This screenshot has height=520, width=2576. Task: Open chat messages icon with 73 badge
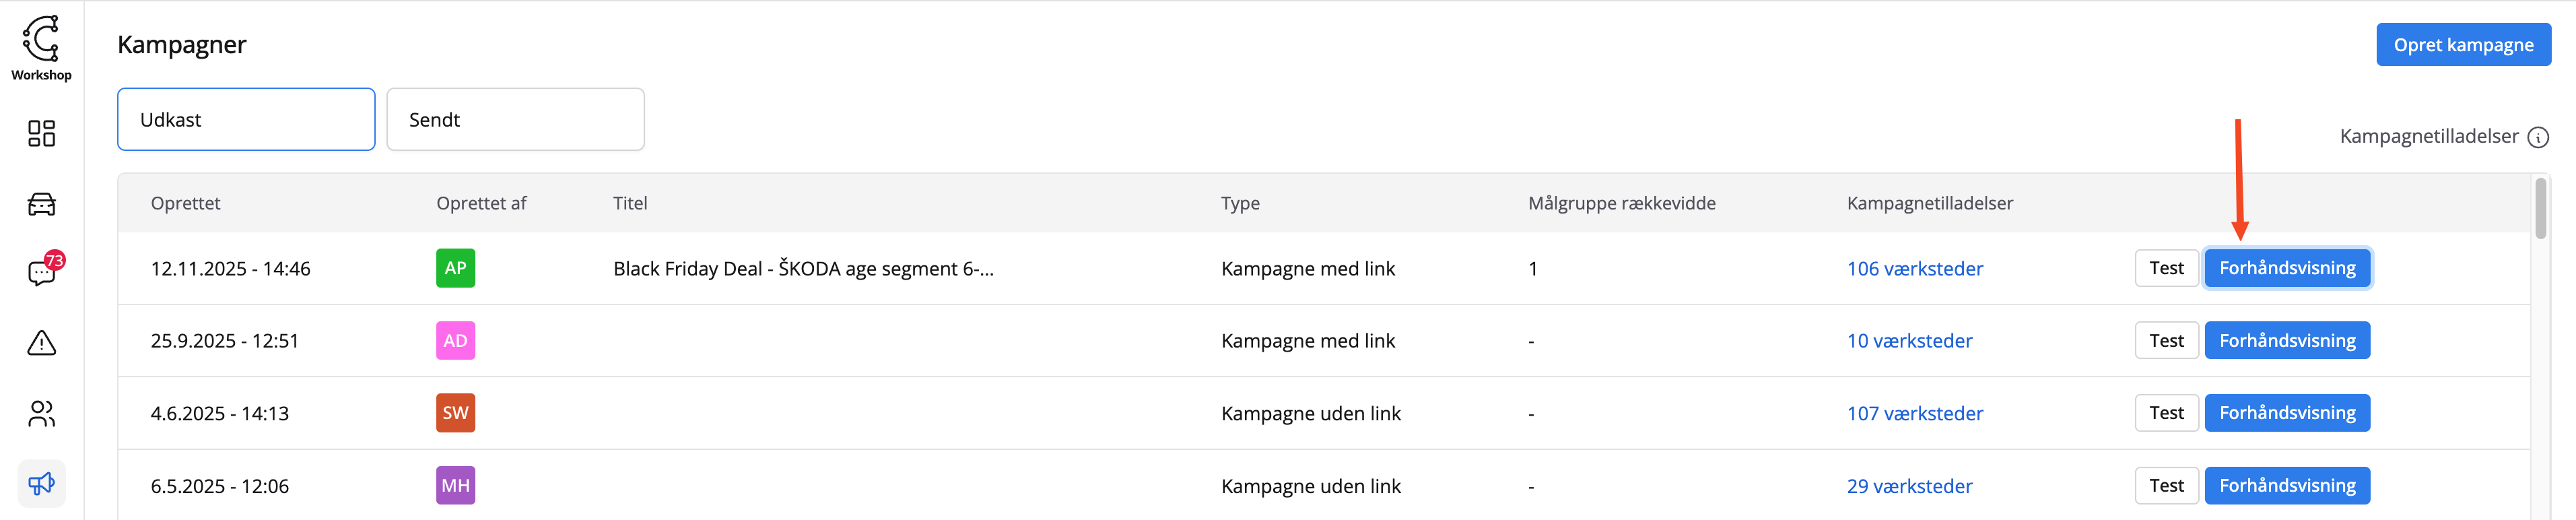[x=41, y=273]
